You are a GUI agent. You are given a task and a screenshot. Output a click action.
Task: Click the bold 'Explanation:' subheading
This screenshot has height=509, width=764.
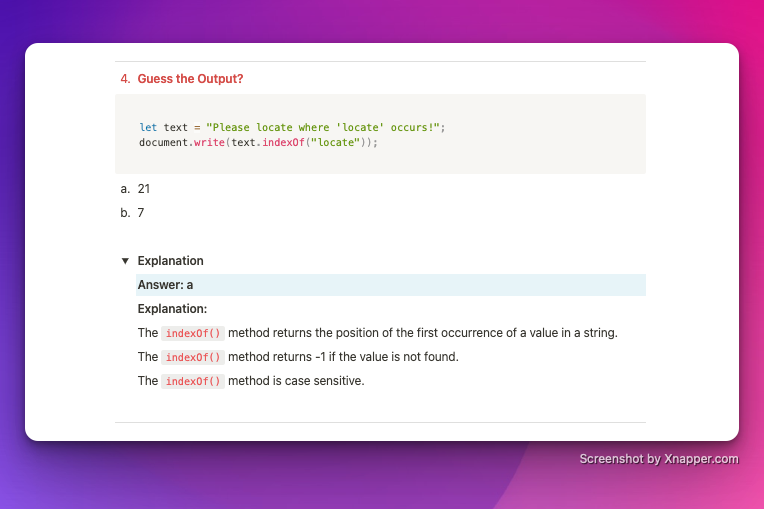point(172,309)
